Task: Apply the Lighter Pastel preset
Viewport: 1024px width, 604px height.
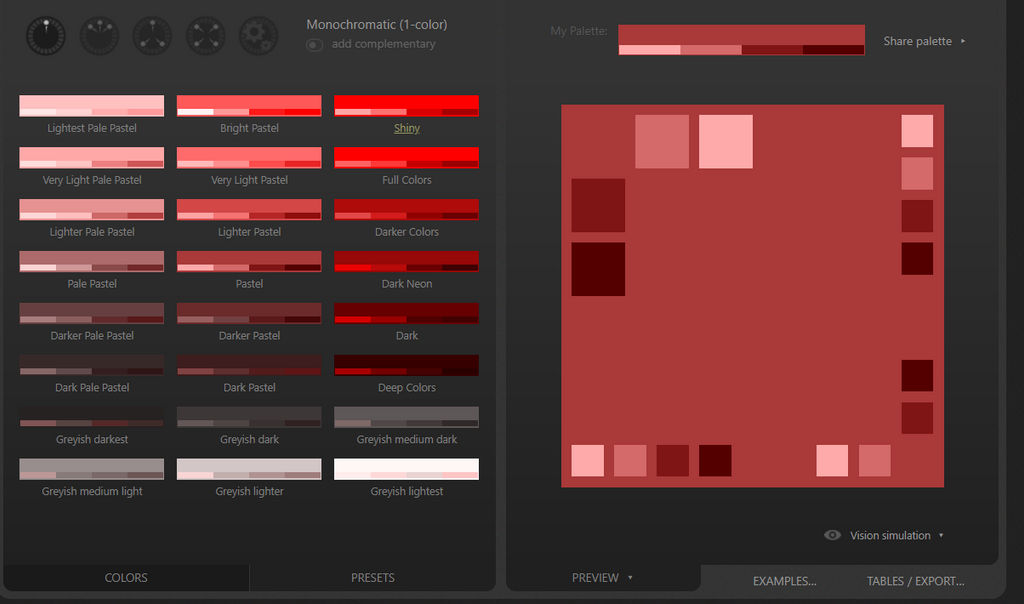Action: pos(249,210)
